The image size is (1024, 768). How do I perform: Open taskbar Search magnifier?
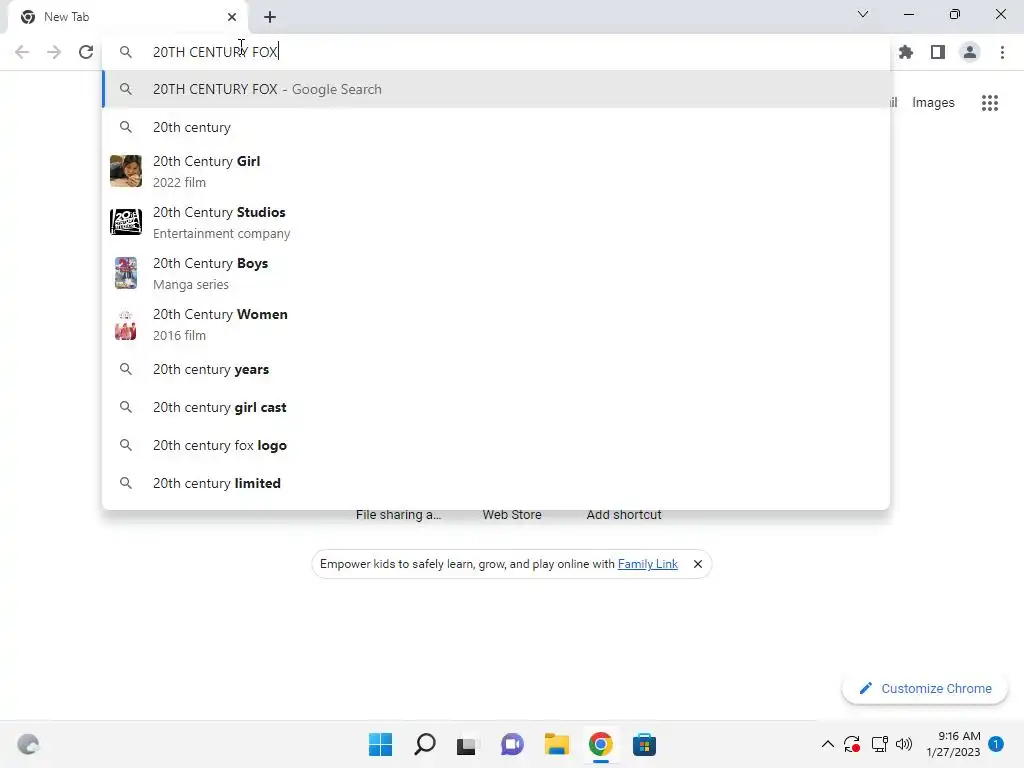(424, 744)
